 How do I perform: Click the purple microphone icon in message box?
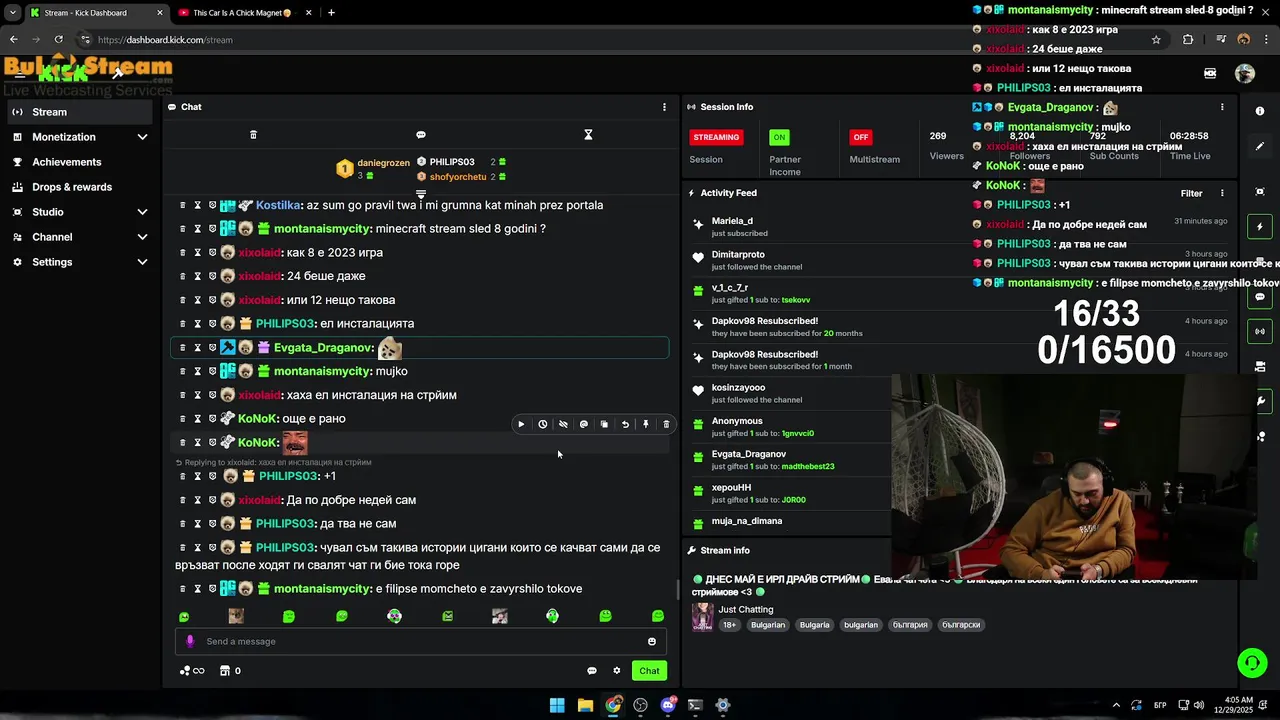tap(190, 642)
